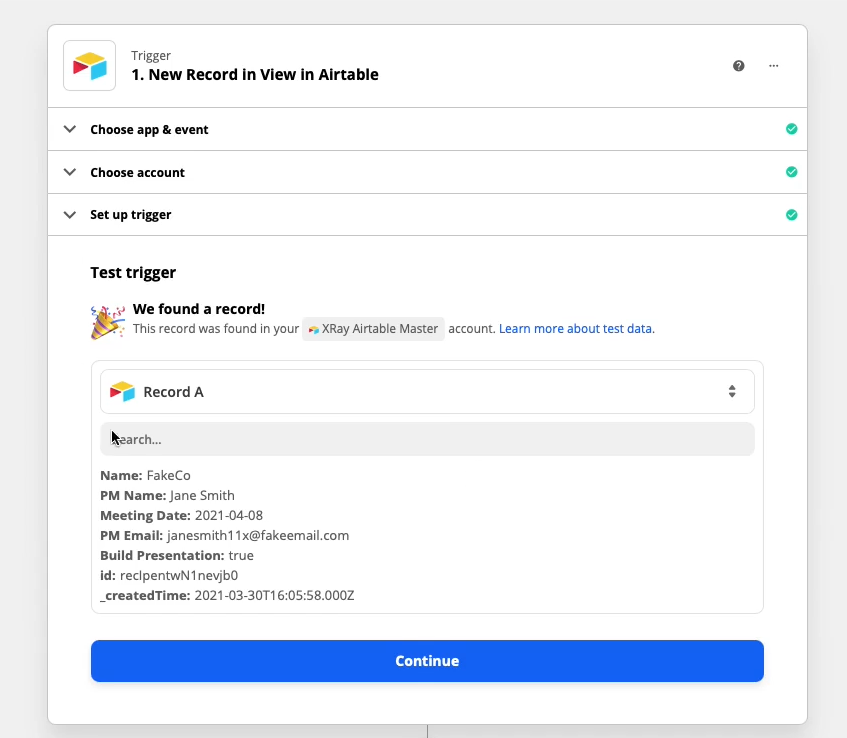The image size is (847, 738).
Task: Open the help question mark icon
Action: click(x=738, y=66)
